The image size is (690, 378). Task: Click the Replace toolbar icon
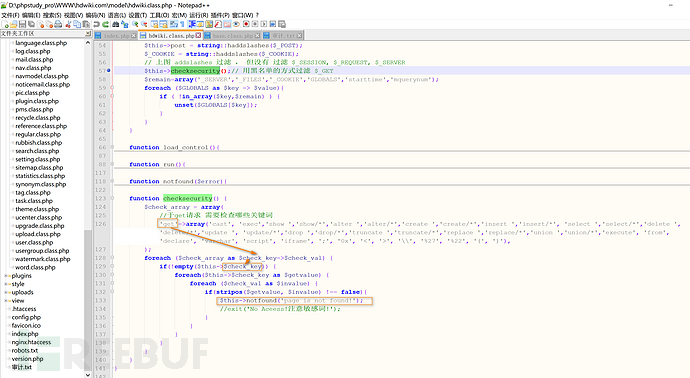(125, 24)
